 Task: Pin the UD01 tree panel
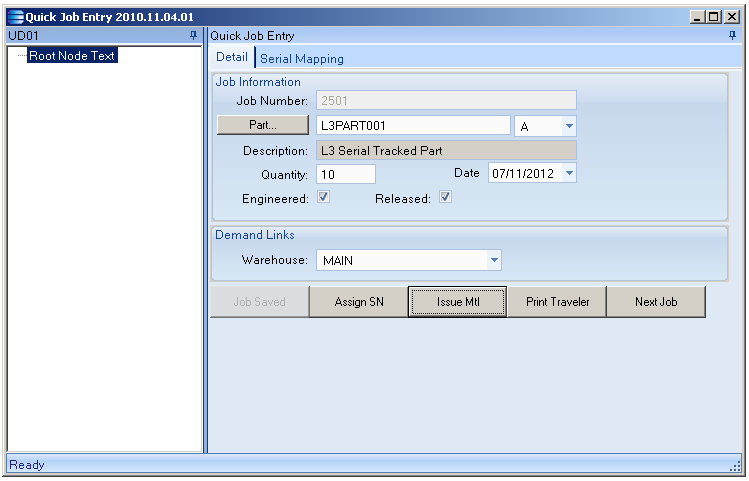pyautogui.click(x=193, y=35)
